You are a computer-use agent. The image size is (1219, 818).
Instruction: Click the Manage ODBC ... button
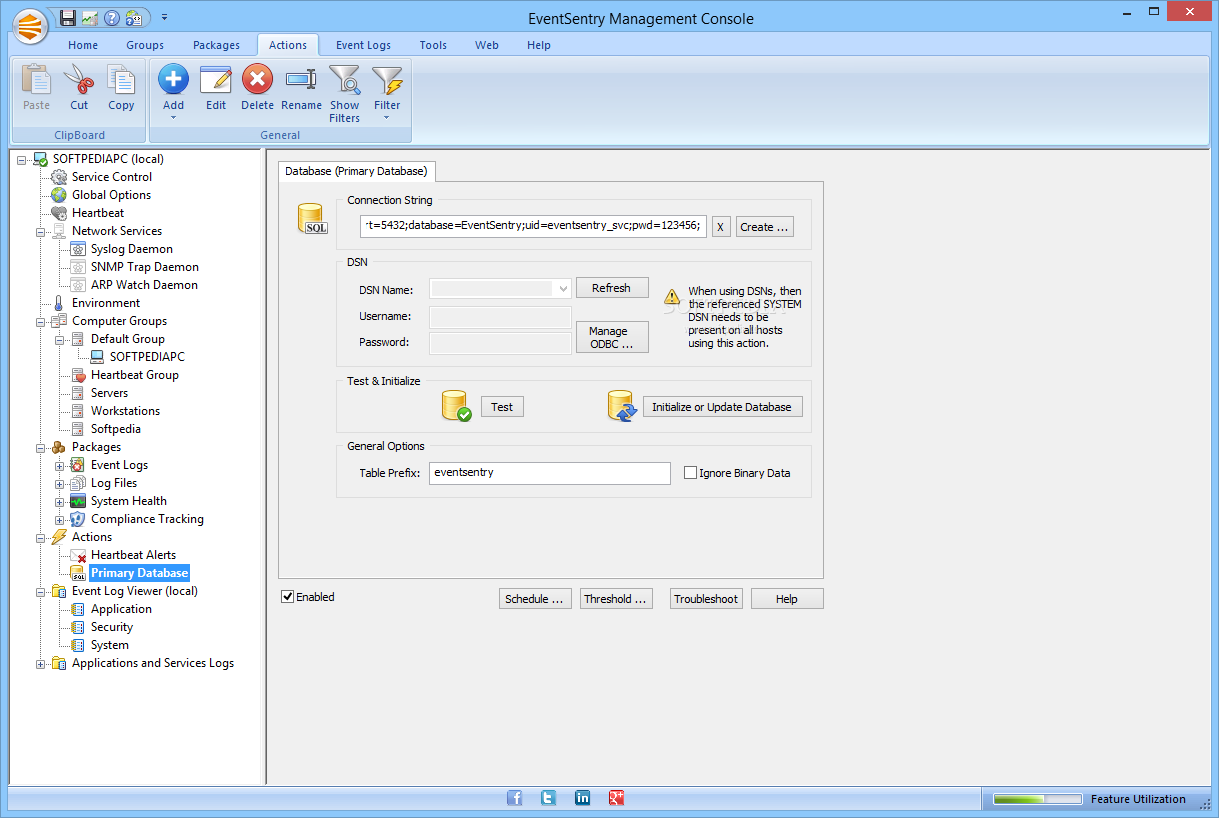coord(612,337)
